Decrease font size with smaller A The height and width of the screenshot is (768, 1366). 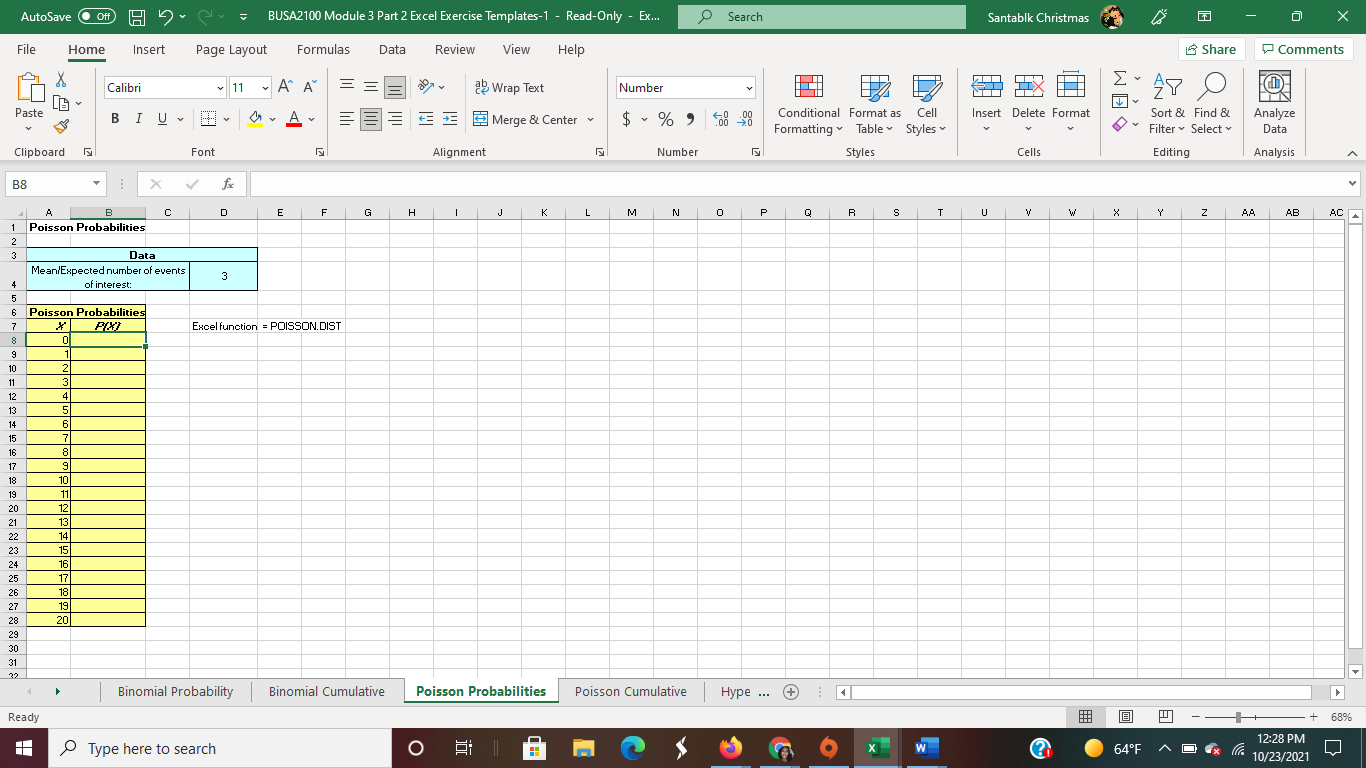tap(308, 88)
